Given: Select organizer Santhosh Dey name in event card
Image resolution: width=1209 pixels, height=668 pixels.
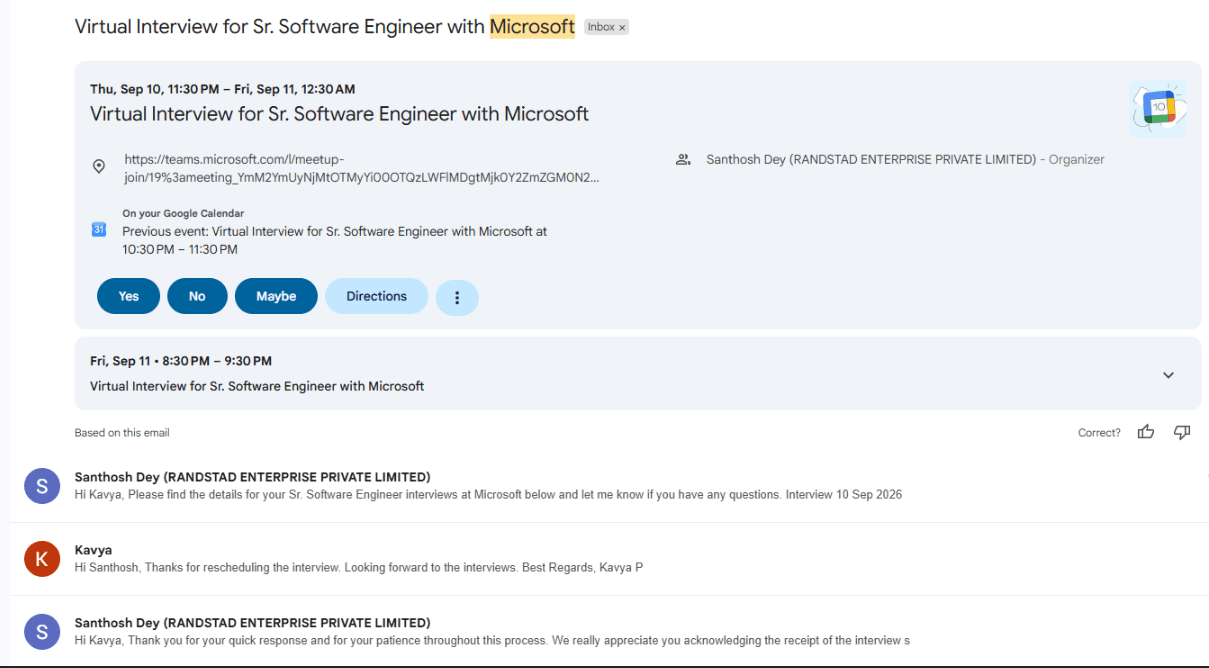Looking at the screenshot, I should pyautogui.click(x=871, y=159).
